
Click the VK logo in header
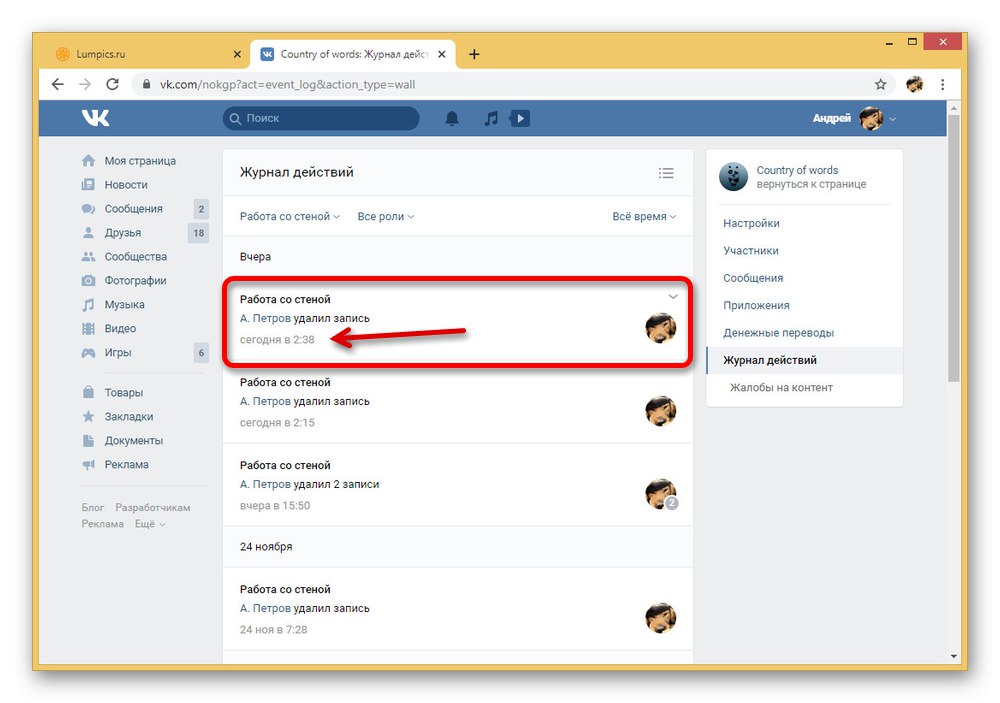pyautogui.click(x=96, y=118)
